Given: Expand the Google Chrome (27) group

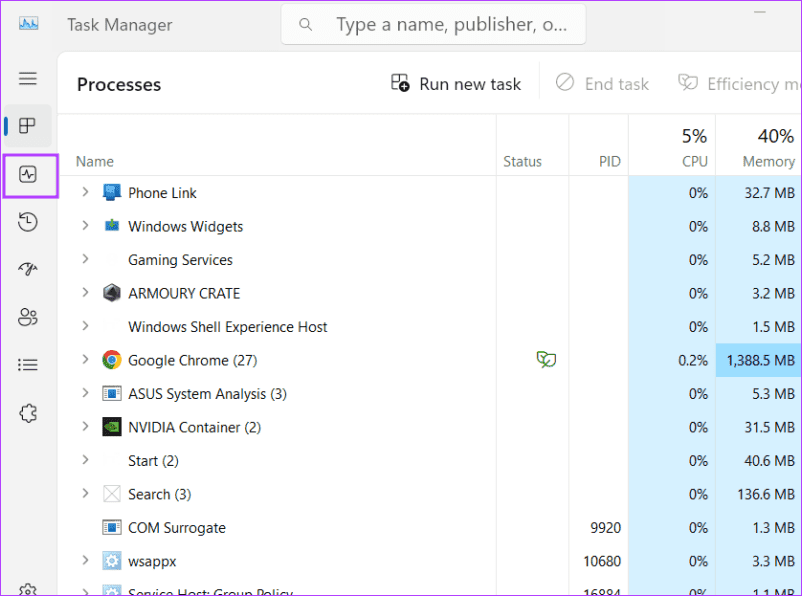Looking at the screenshot, I should (x=85, y=360).
